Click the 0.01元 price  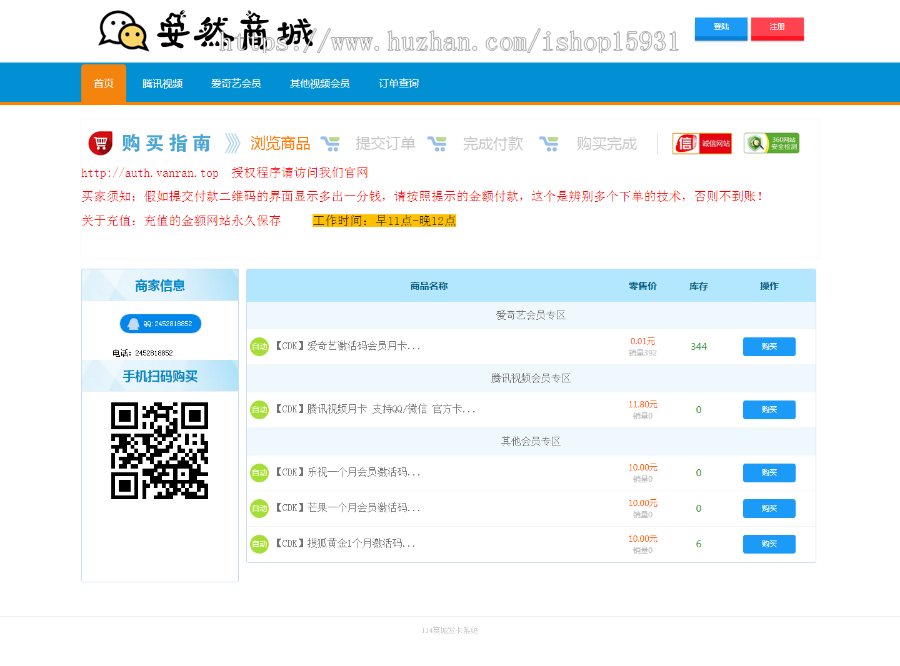(643, 341)
